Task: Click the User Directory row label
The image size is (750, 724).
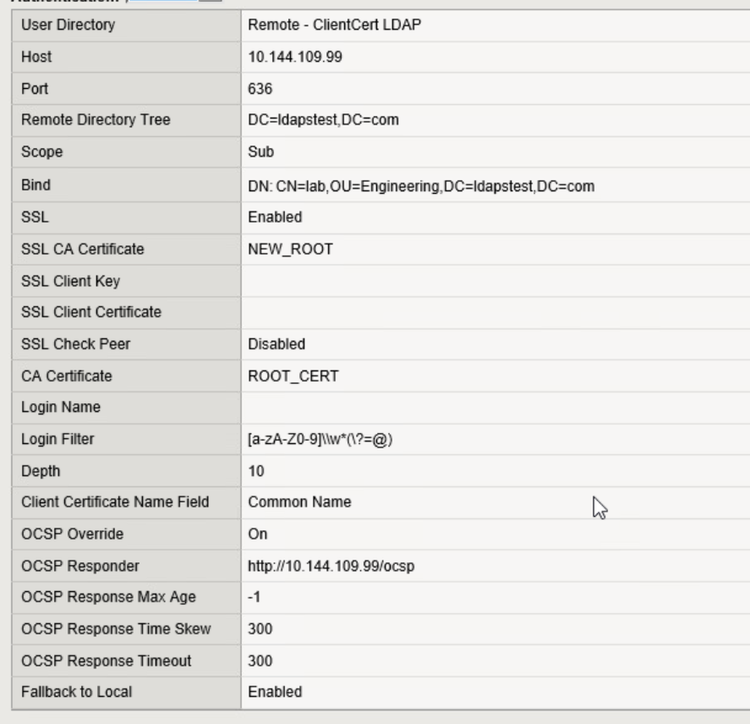Action: click(x=68, y=25)
